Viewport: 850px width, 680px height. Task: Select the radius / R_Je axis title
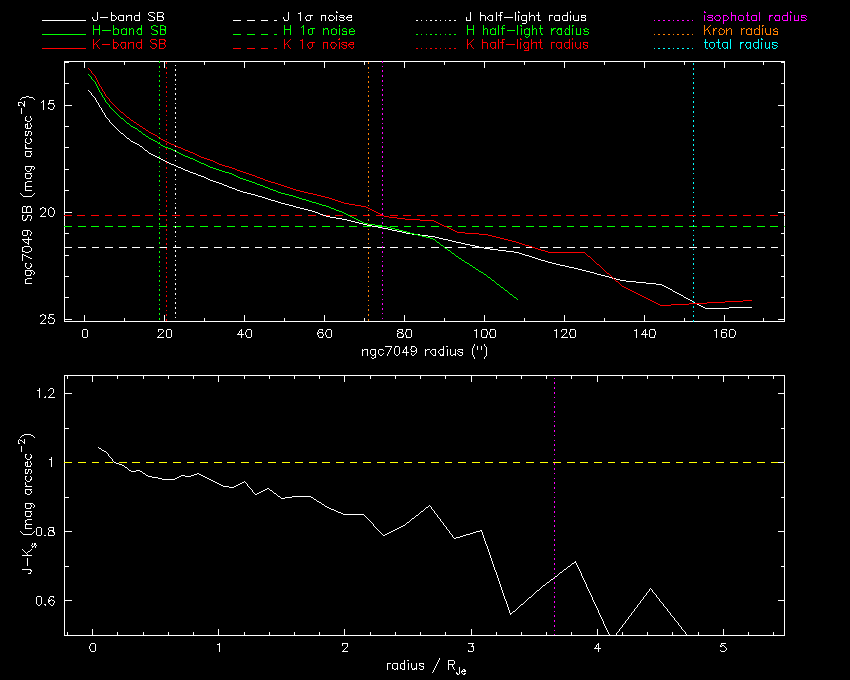pos(424,665)
